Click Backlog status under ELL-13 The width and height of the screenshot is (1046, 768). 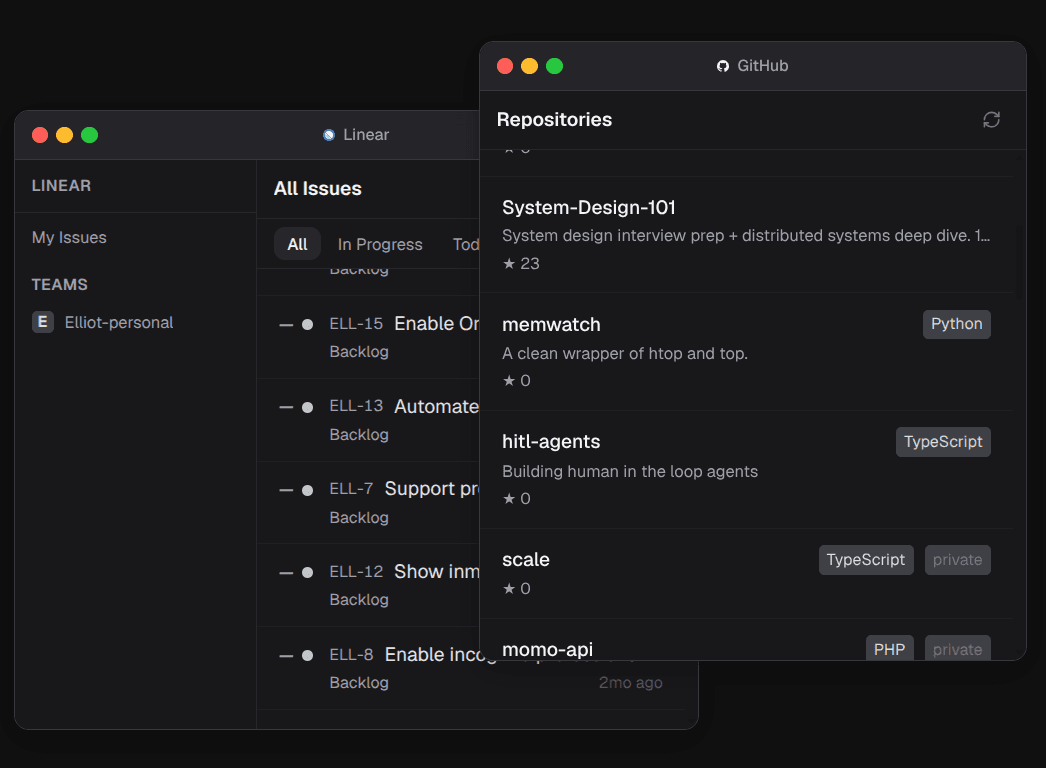(x=359, y=434)
